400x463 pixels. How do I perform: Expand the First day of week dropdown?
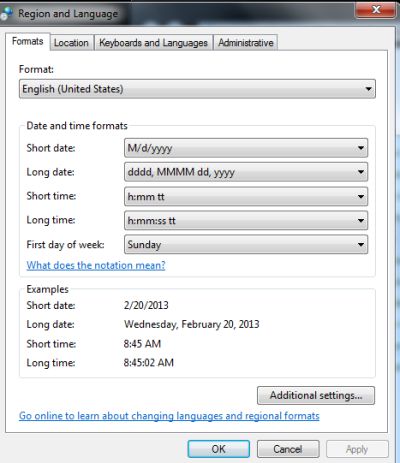pos(246,244)
